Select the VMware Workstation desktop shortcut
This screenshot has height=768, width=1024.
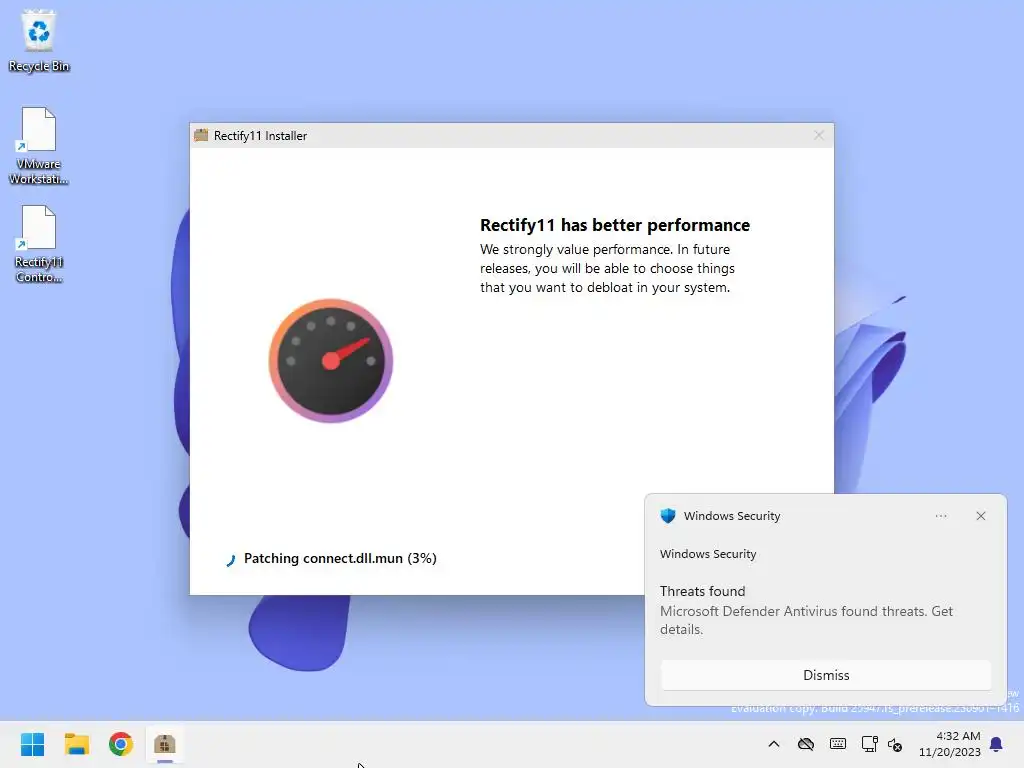(39, 146)
